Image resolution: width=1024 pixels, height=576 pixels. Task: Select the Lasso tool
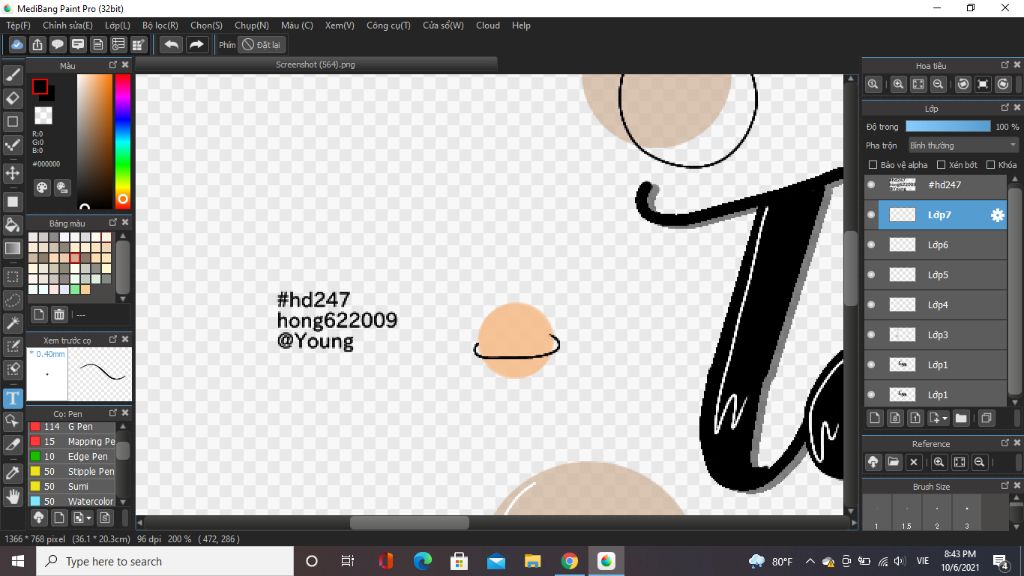[x=12, y=300]
